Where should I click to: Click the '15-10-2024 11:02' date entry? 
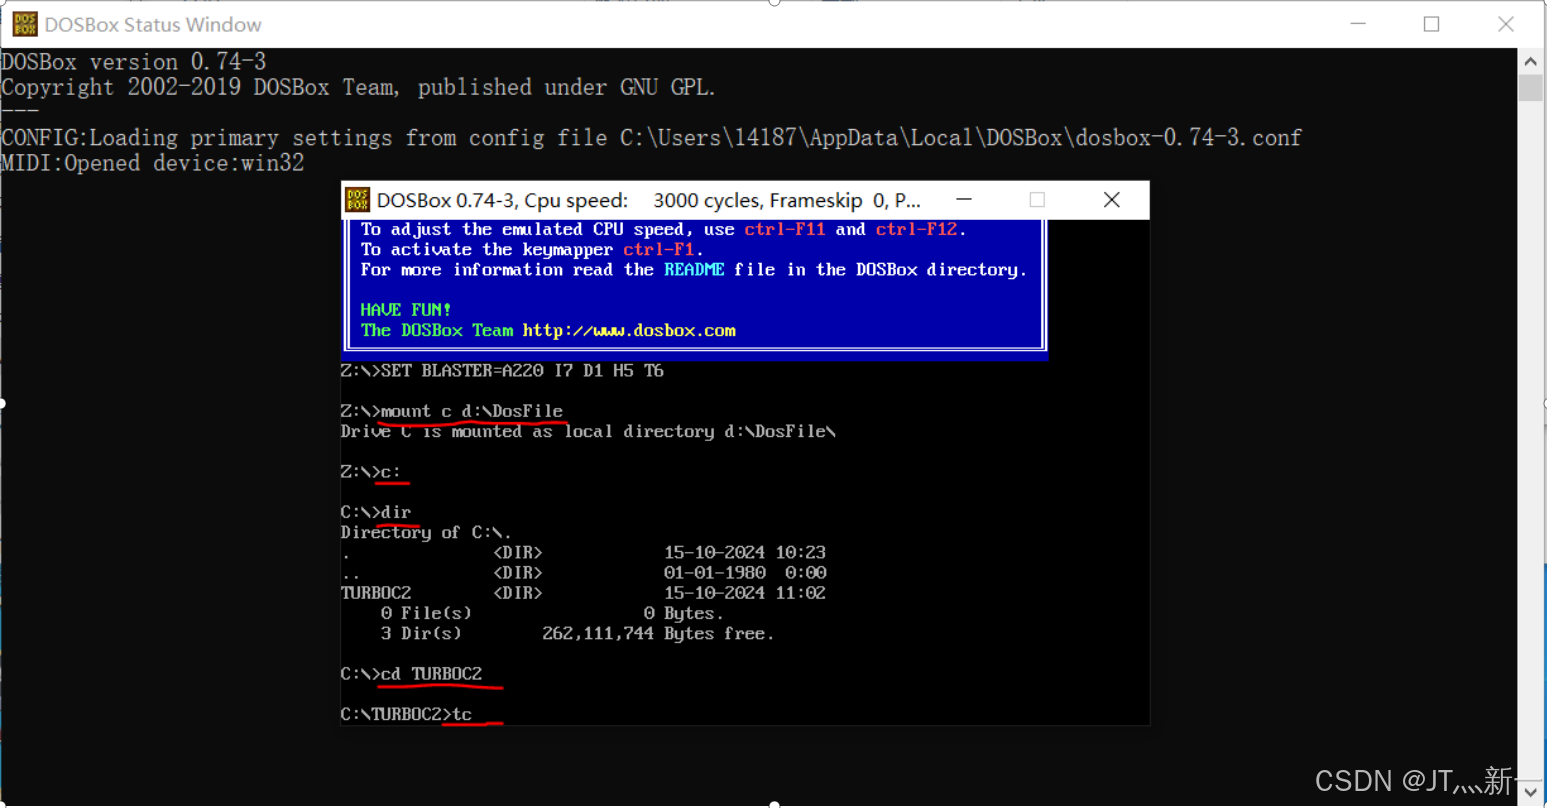745,593
